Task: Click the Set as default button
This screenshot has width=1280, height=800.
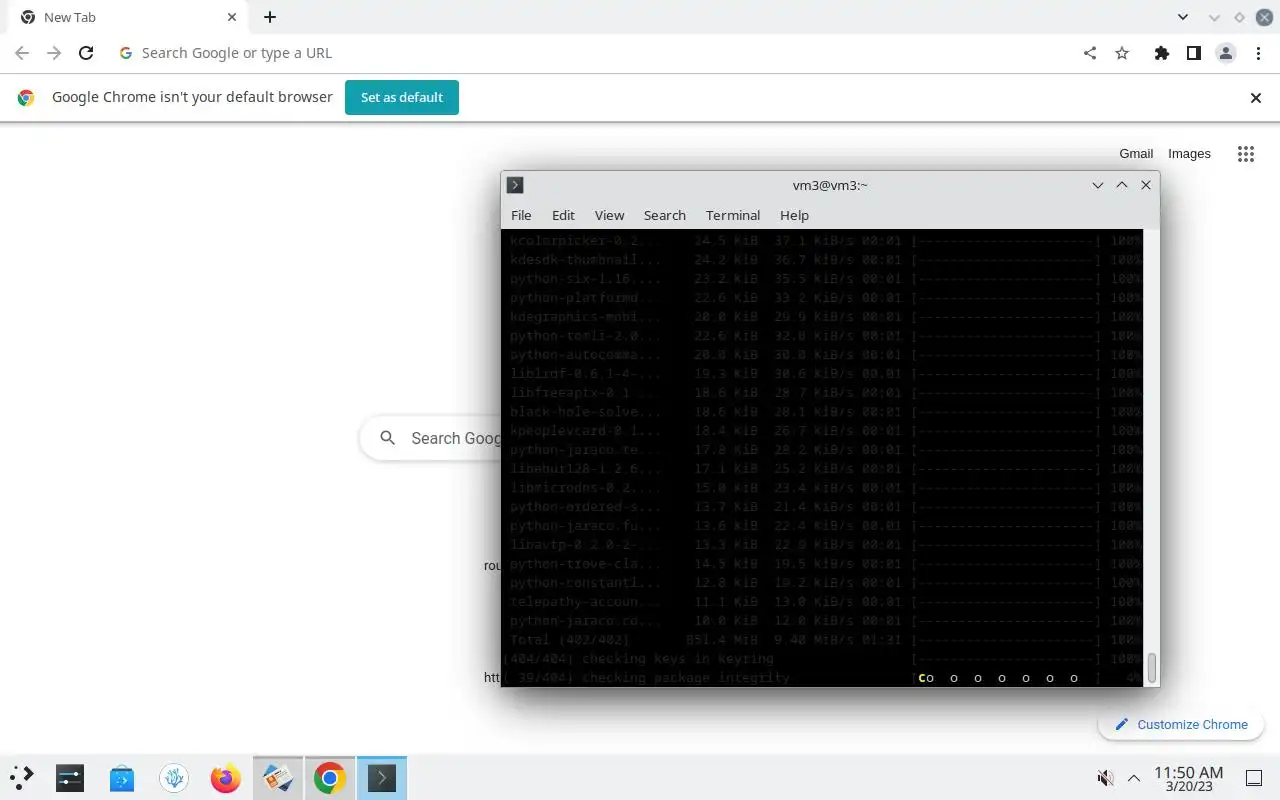Action: tap(402, 98)
